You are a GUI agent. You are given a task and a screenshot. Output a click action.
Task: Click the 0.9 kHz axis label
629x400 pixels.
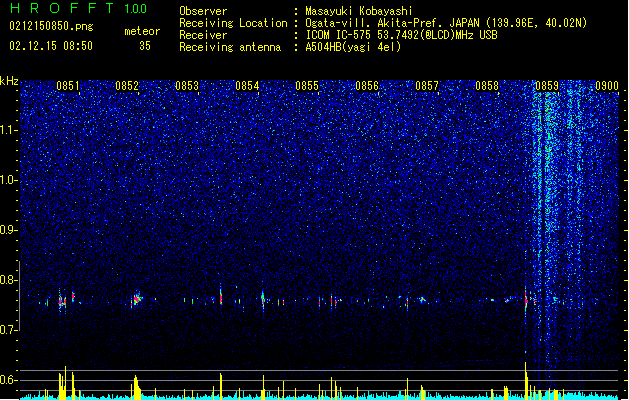[x=9, y=230]
